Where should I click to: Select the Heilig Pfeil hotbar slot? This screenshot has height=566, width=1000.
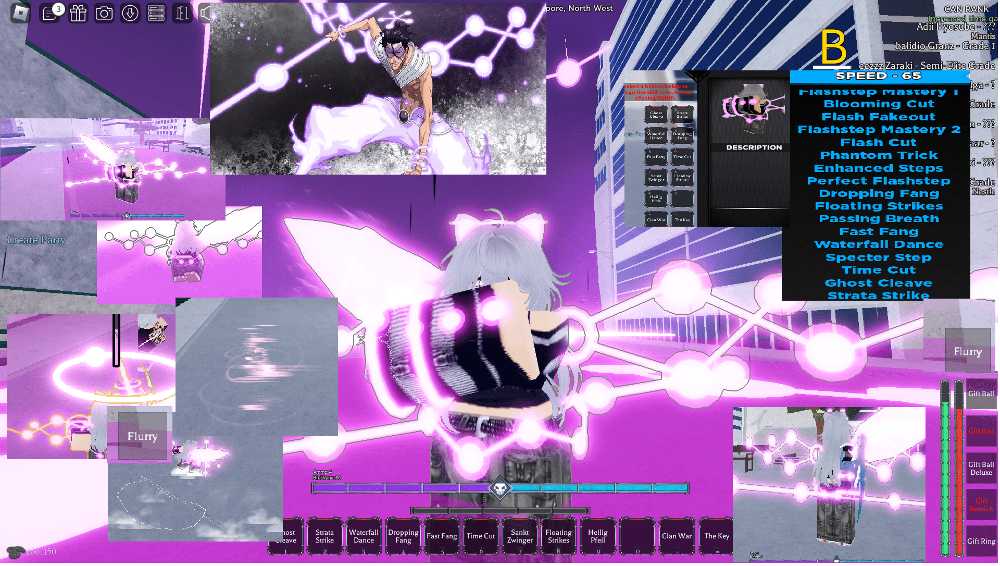click(598, 536)
